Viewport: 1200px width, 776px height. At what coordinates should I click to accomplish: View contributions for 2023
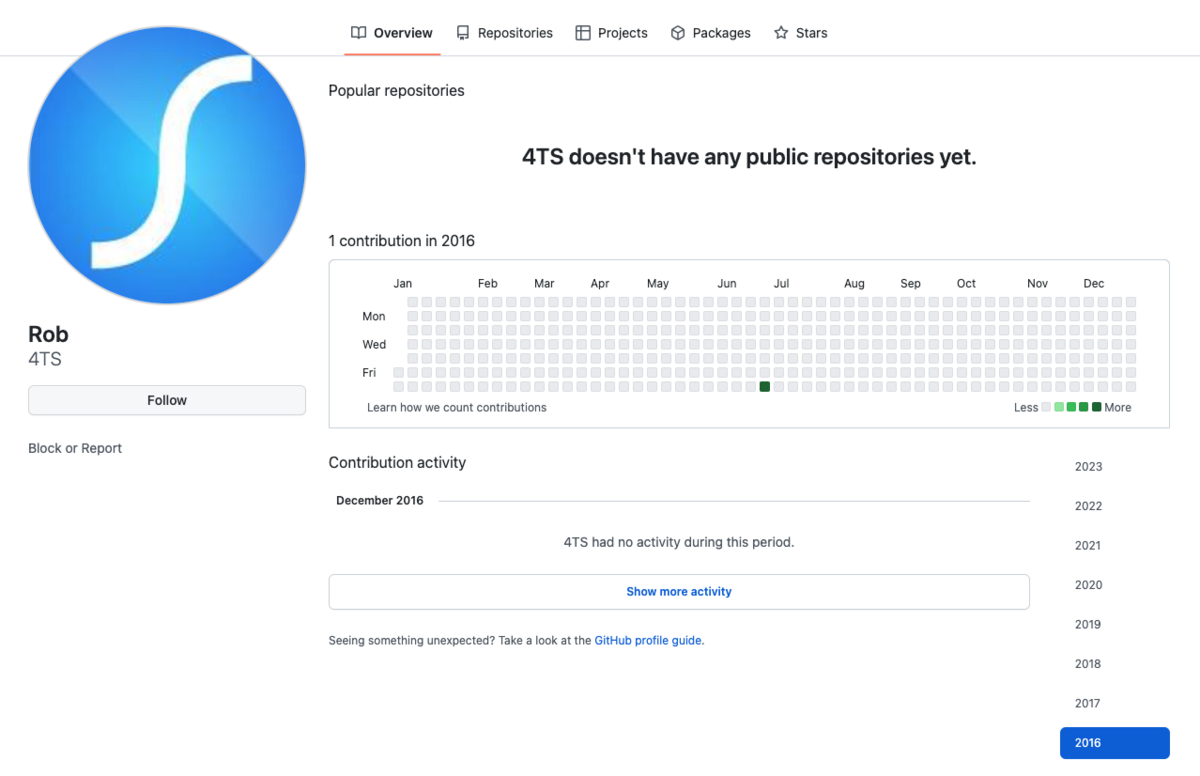[1088, 466]
